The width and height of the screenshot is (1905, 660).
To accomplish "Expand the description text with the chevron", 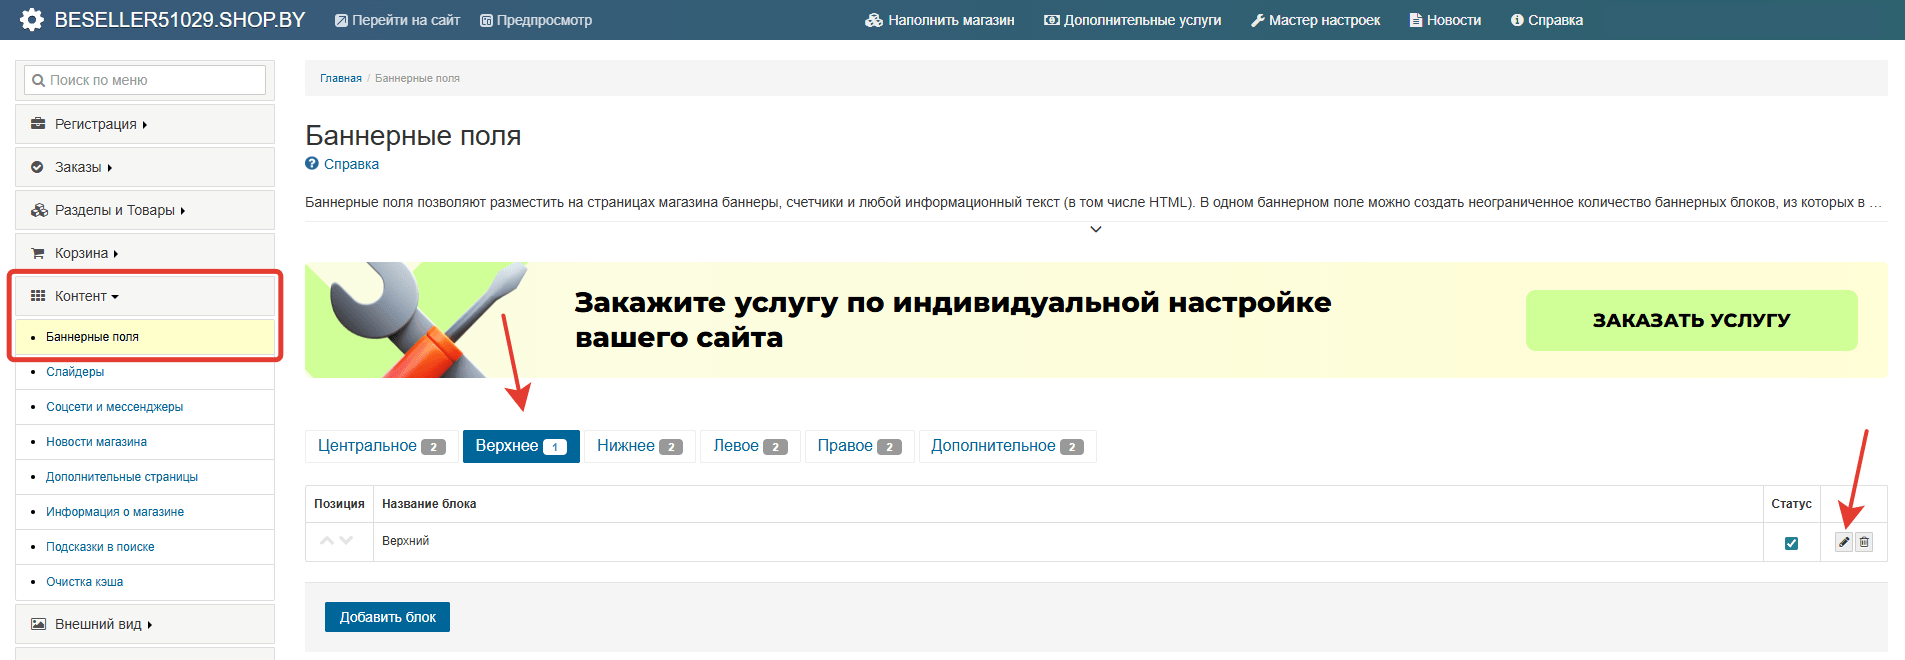I will pyautogui.click(x=1096, y=229).
